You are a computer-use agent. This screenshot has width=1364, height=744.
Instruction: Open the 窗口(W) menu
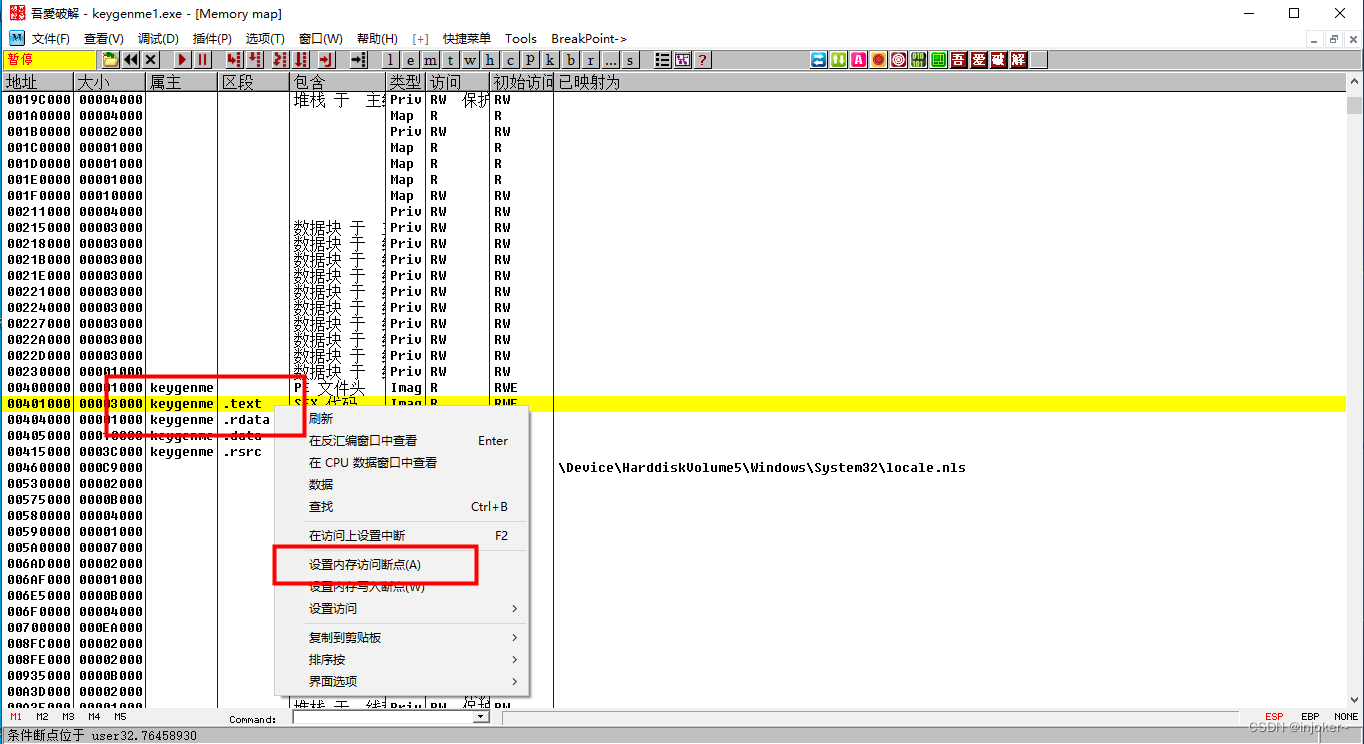pyautogui.click(x=320, y=39)
